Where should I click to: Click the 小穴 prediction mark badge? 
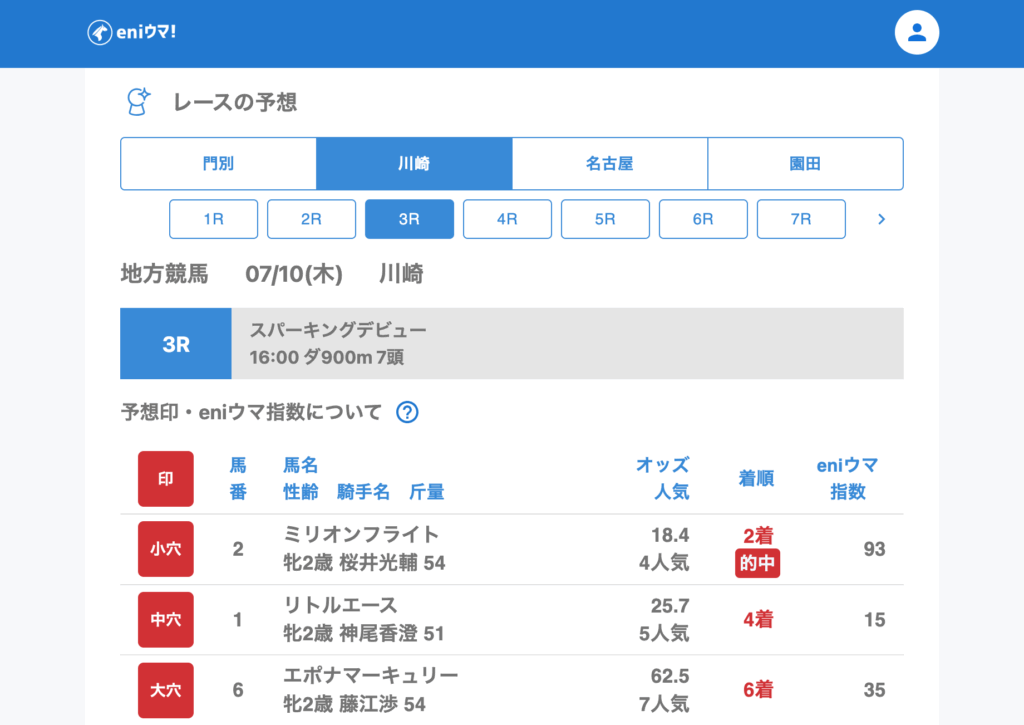(166, 549)
